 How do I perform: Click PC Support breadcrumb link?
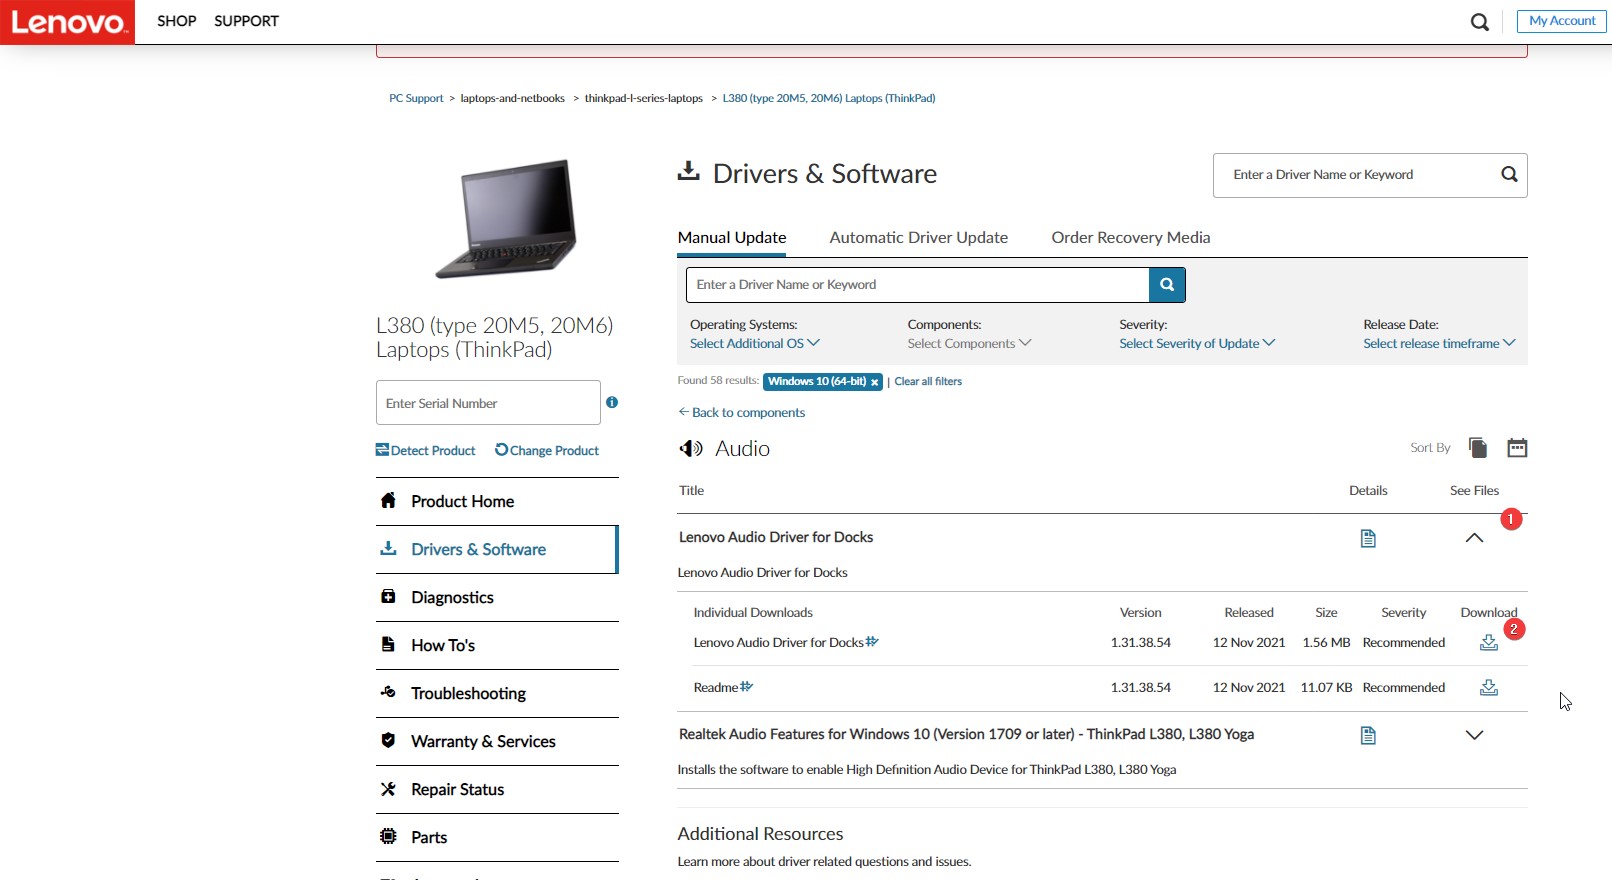416,98
